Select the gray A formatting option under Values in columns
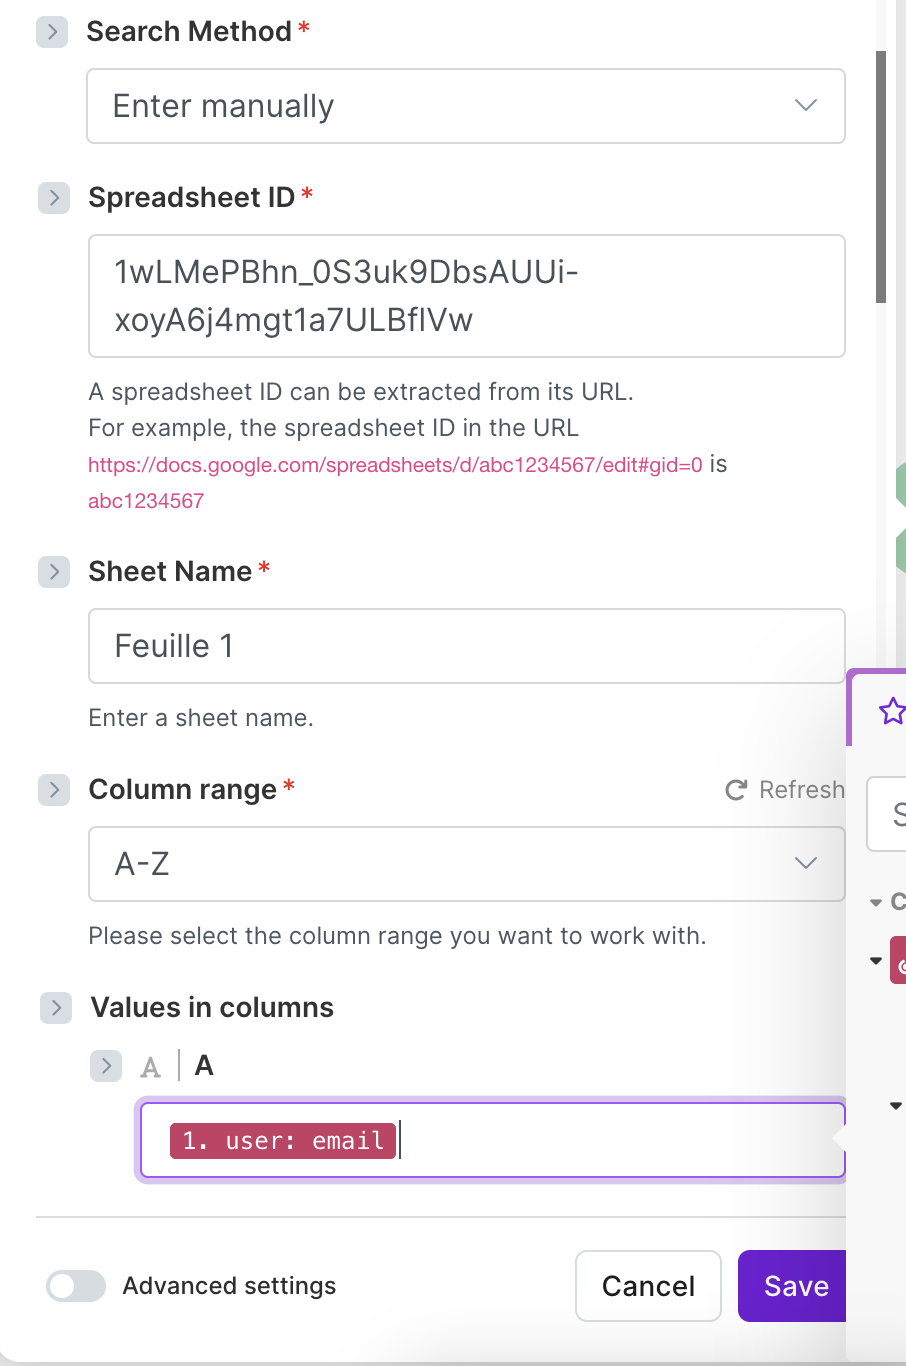Image resolution: width=906 pixels, height=1366 pixels. coord(148,1065)
